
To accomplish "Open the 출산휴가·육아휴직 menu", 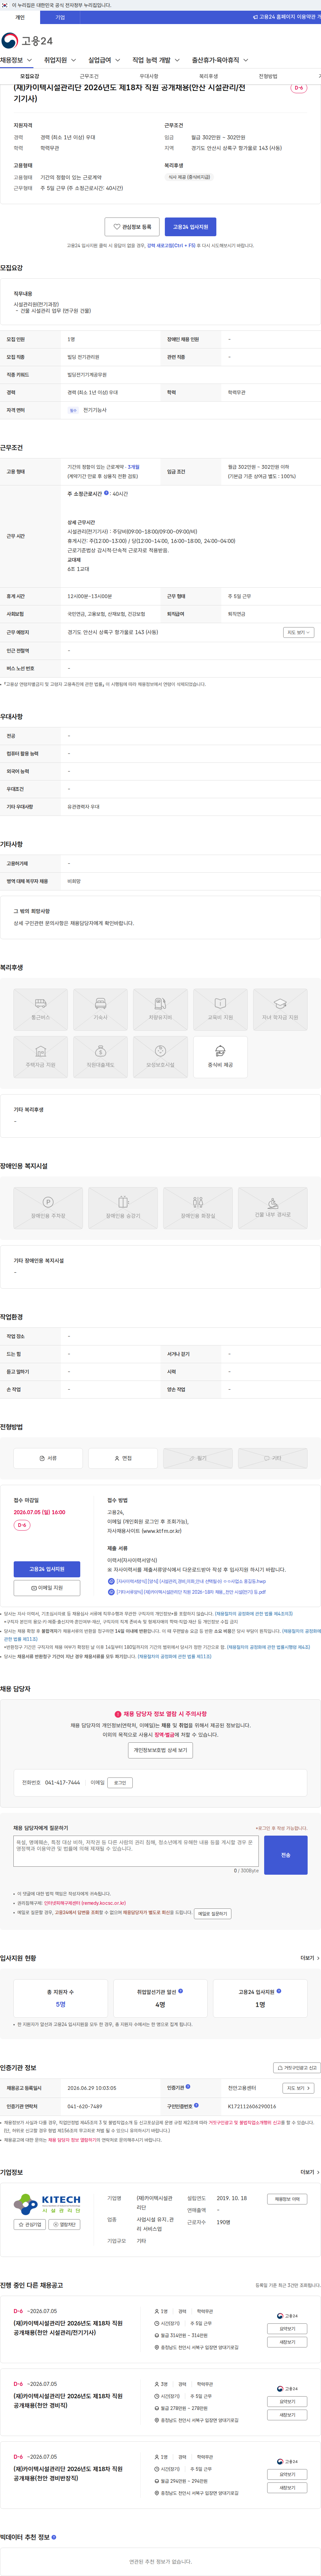I will click(220, 60).
